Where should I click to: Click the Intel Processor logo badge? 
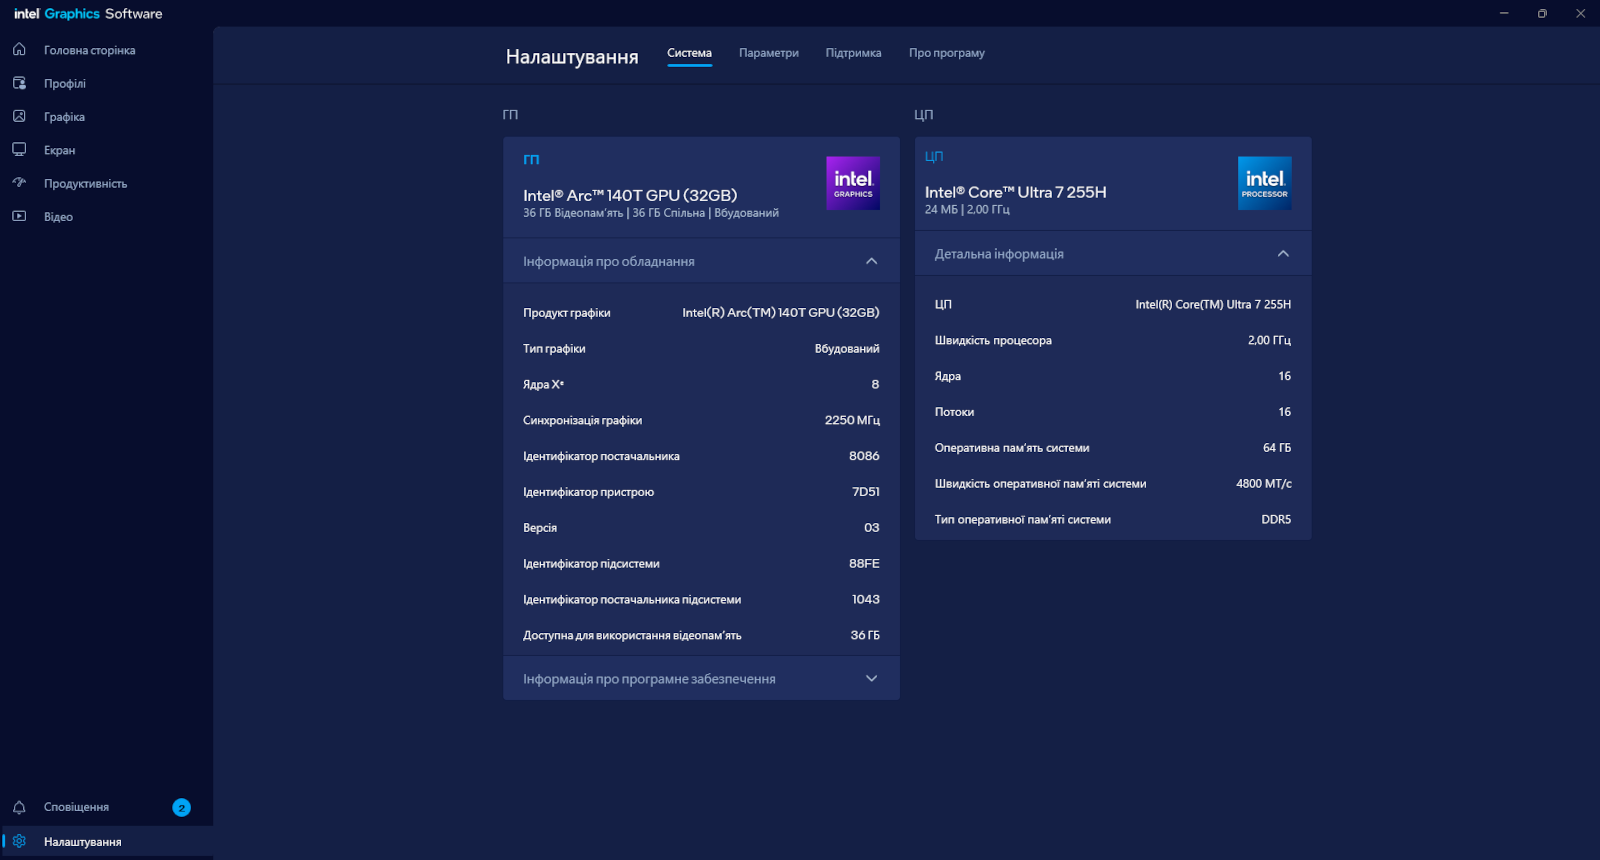pyautogui.click(x=1265, y=183)
